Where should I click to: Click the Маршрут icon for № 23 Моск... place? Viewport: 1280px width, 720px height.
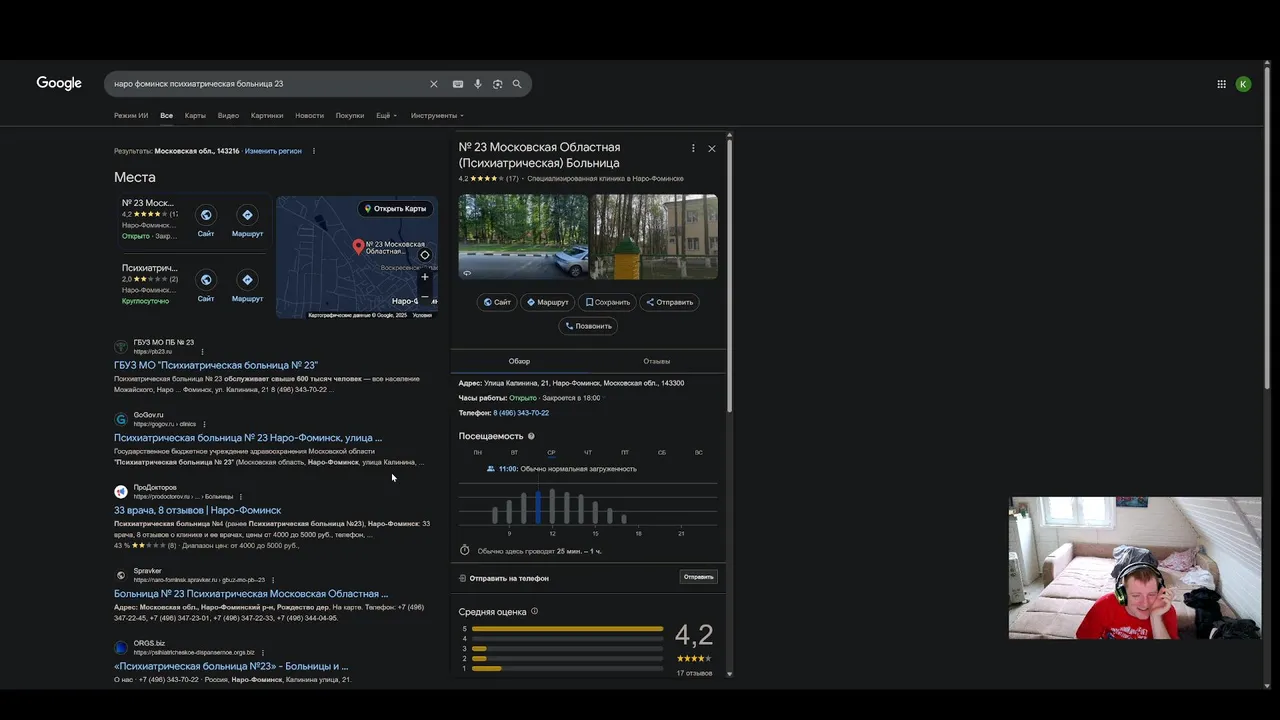click(247, 215)
